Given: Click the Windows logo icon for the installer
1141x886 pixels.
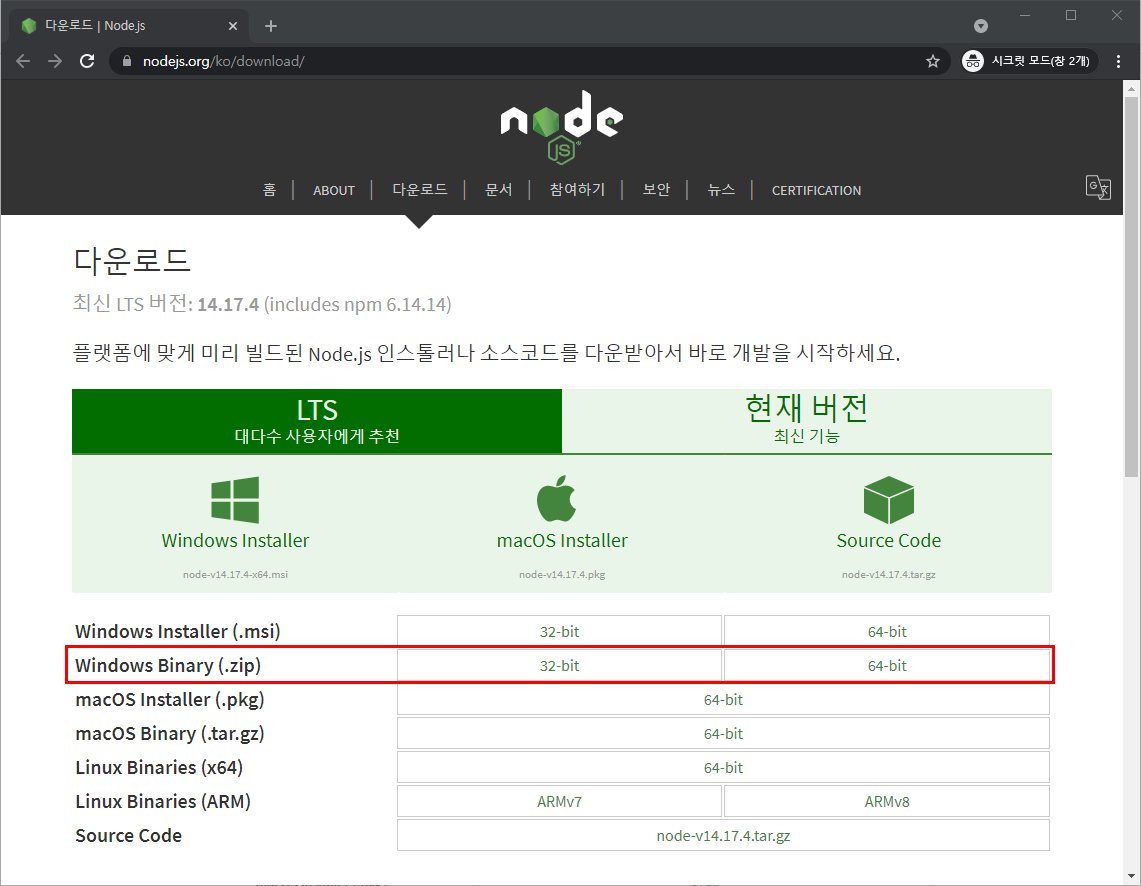Looking at the screenshot, I should 235,500.
